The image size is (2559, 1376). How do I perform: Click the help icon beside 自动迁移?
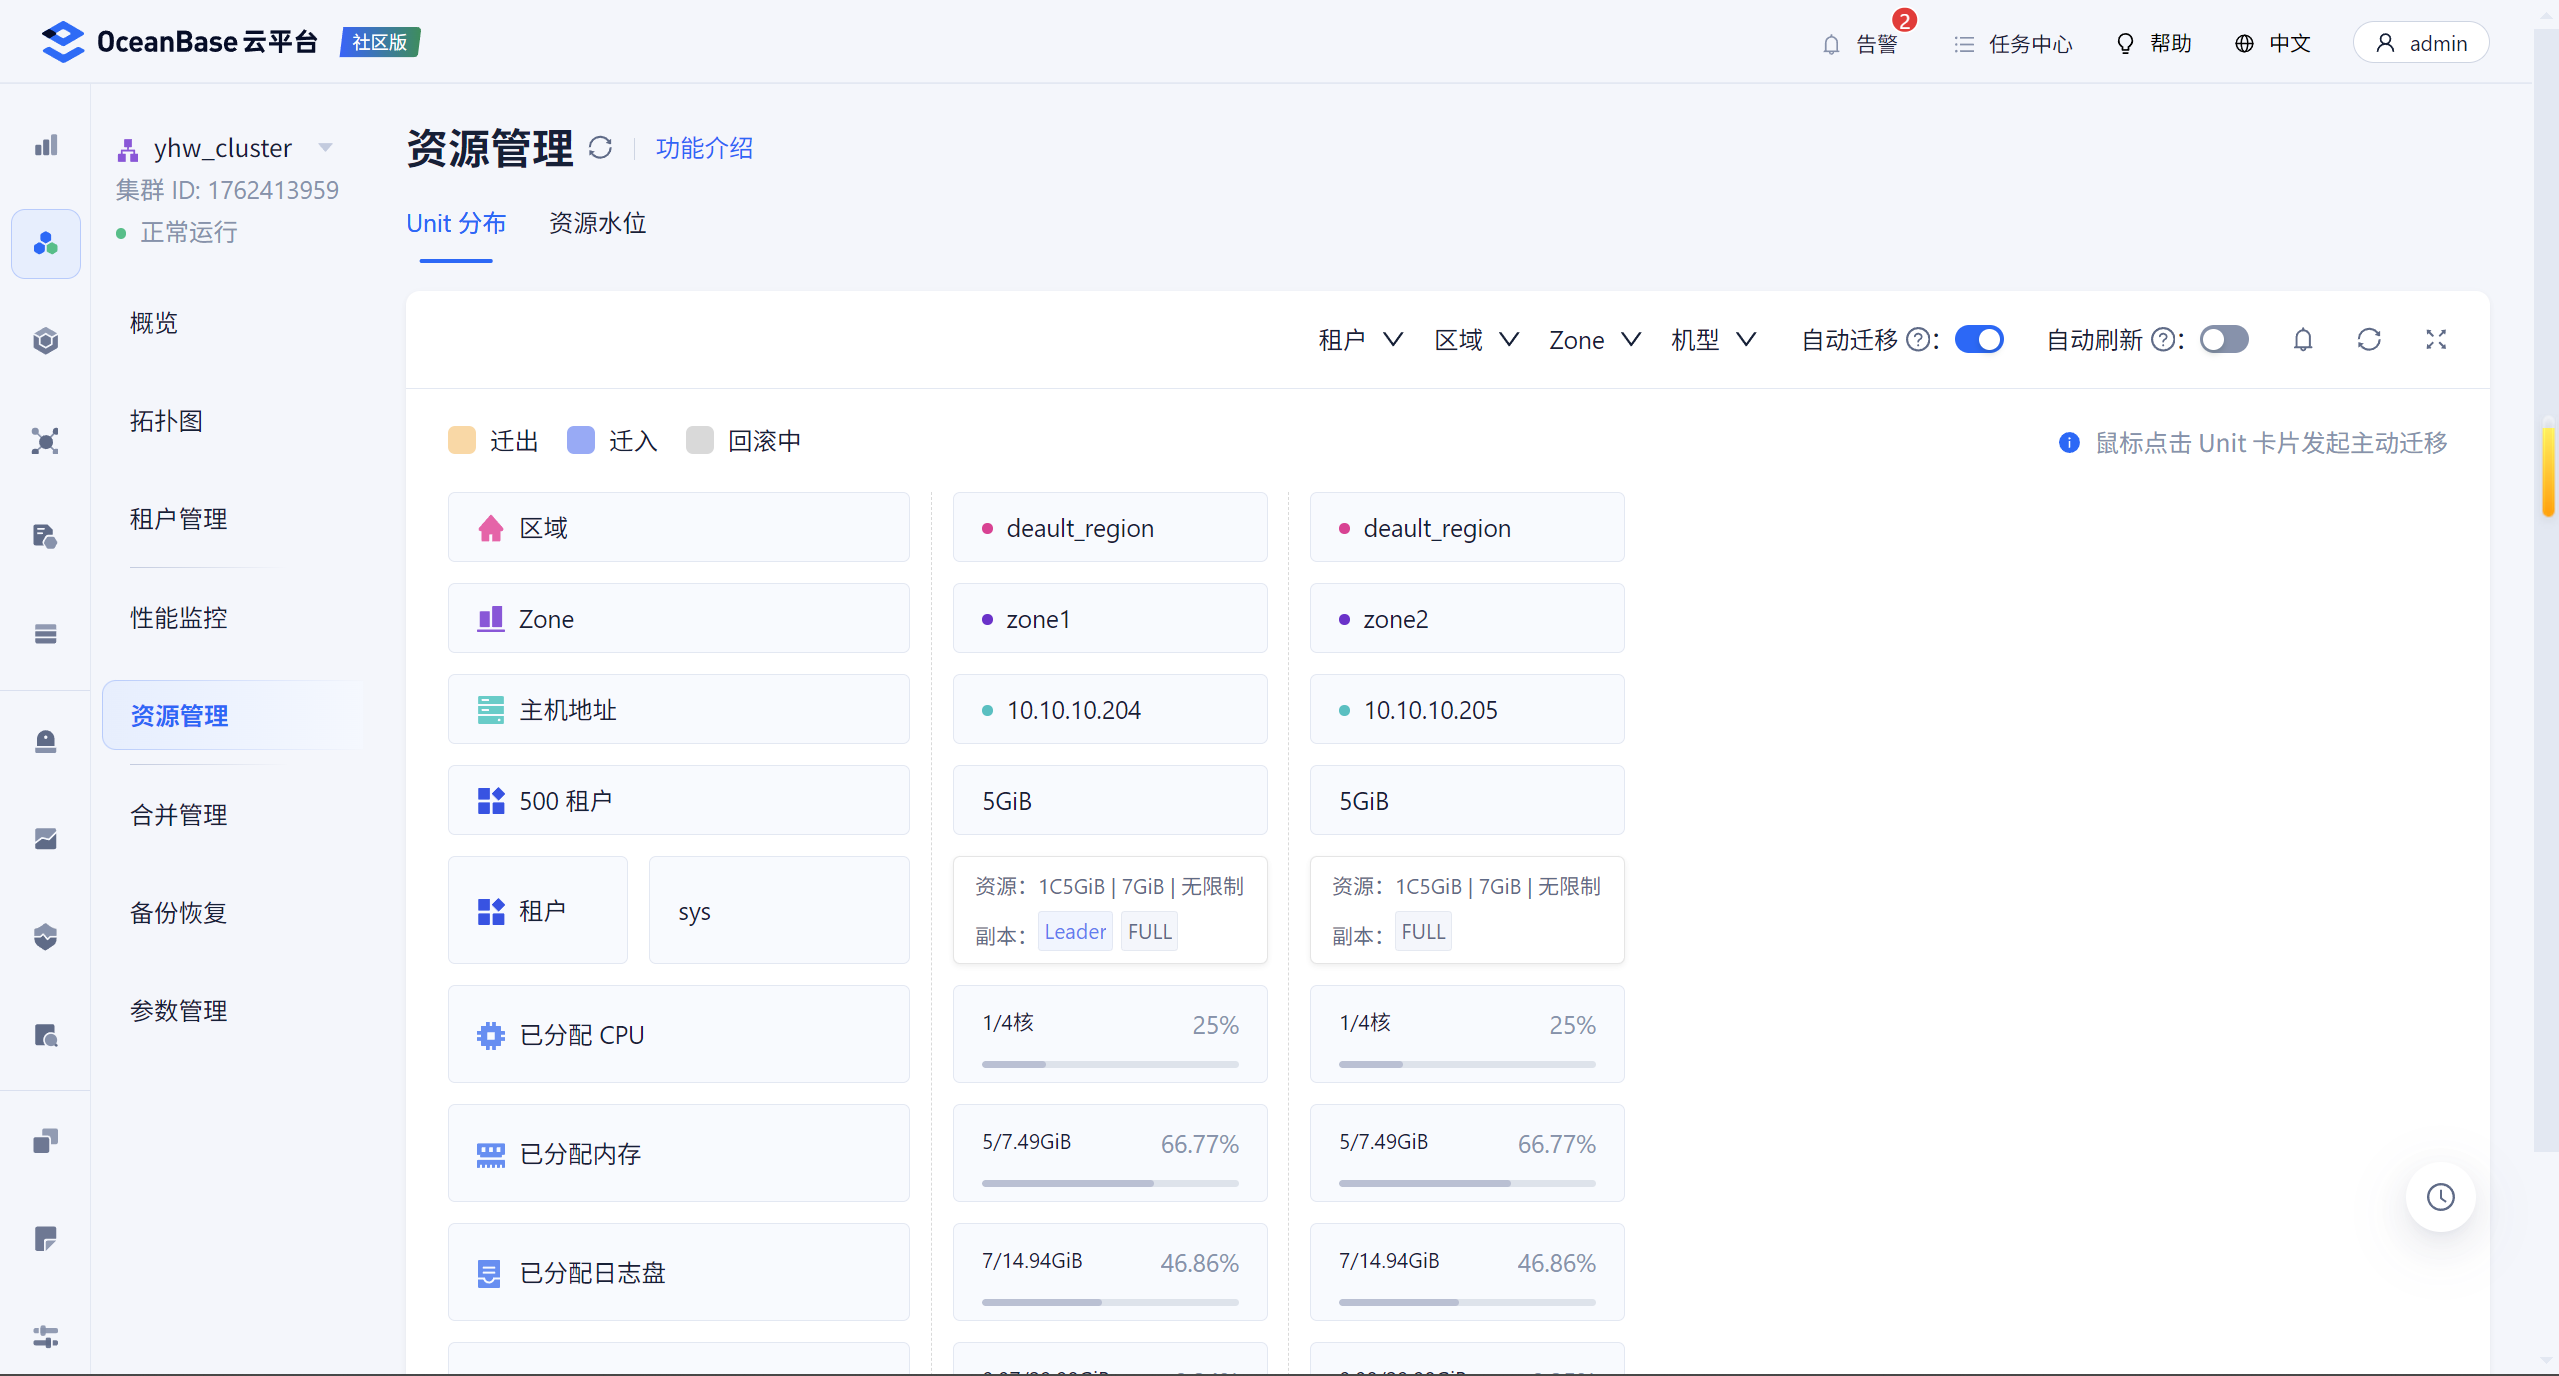coord(1918,340)
